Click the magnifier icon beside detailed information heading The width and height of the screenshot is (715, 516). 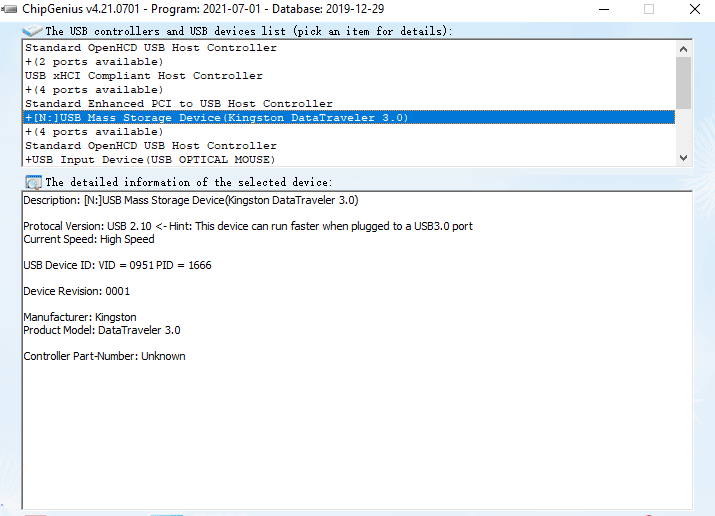click(33, 182)
